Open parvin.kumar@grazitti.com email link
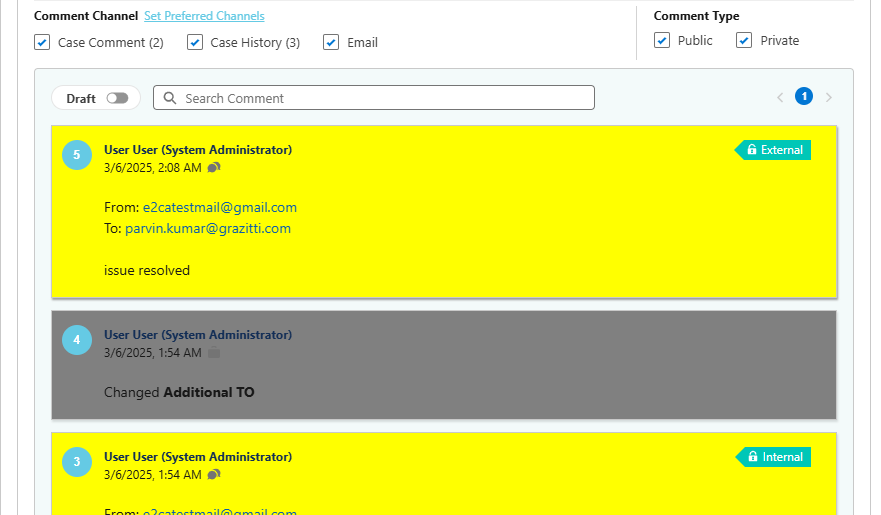Image resolution: width=881 pixels, height=515 pixels. click(208, 229)
